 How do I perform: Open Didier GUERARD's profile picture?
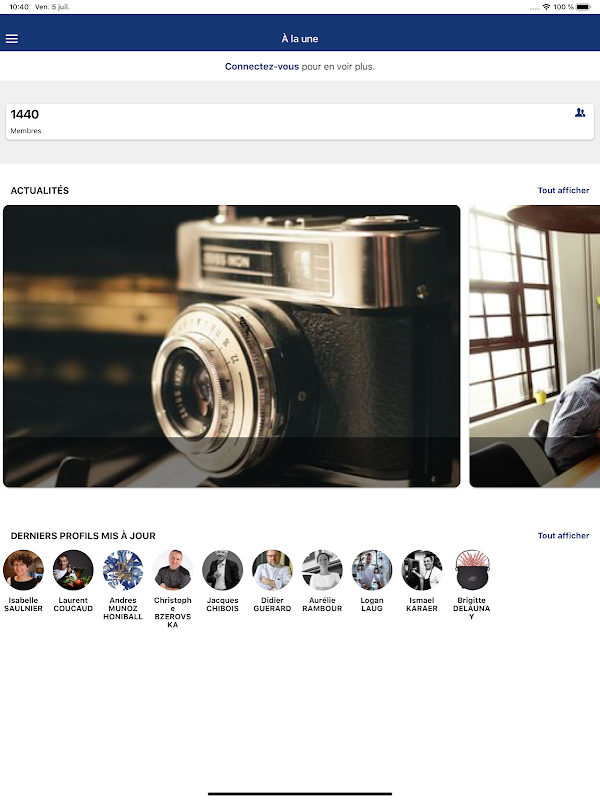click(272, 570)
